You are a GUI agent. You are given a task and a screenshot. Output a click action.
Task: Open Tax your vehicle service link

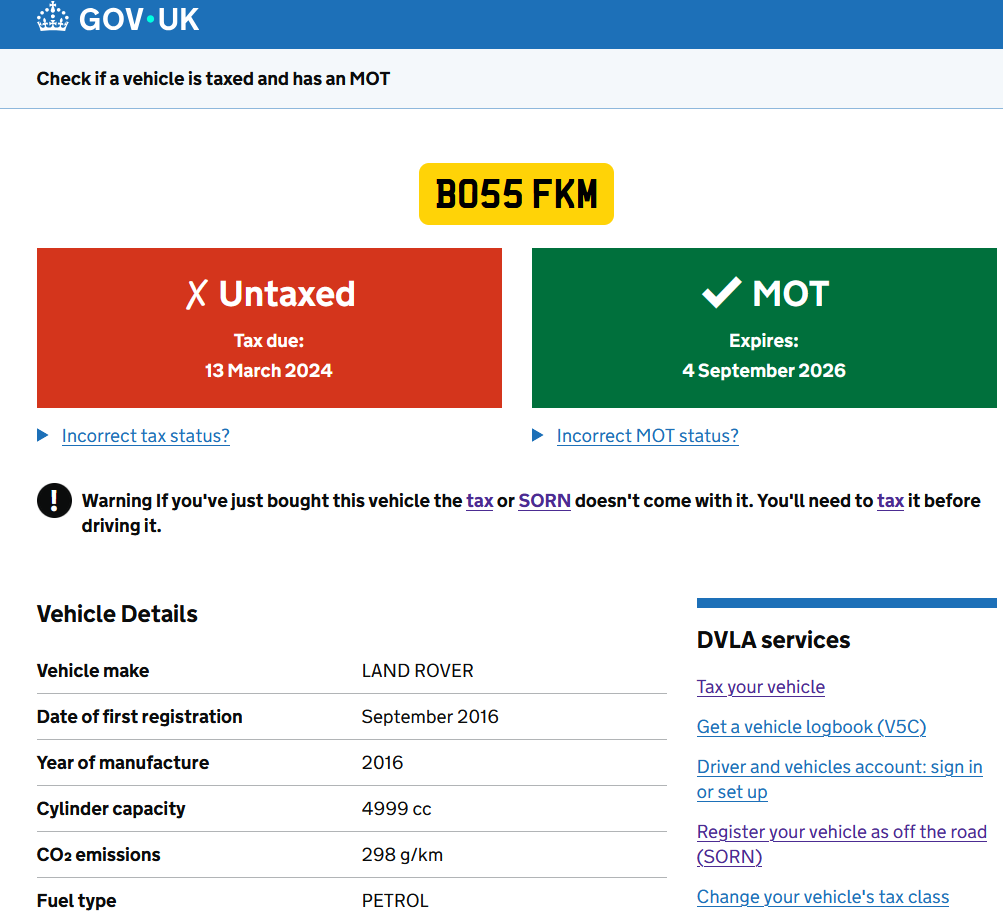(x=760, y=687)
